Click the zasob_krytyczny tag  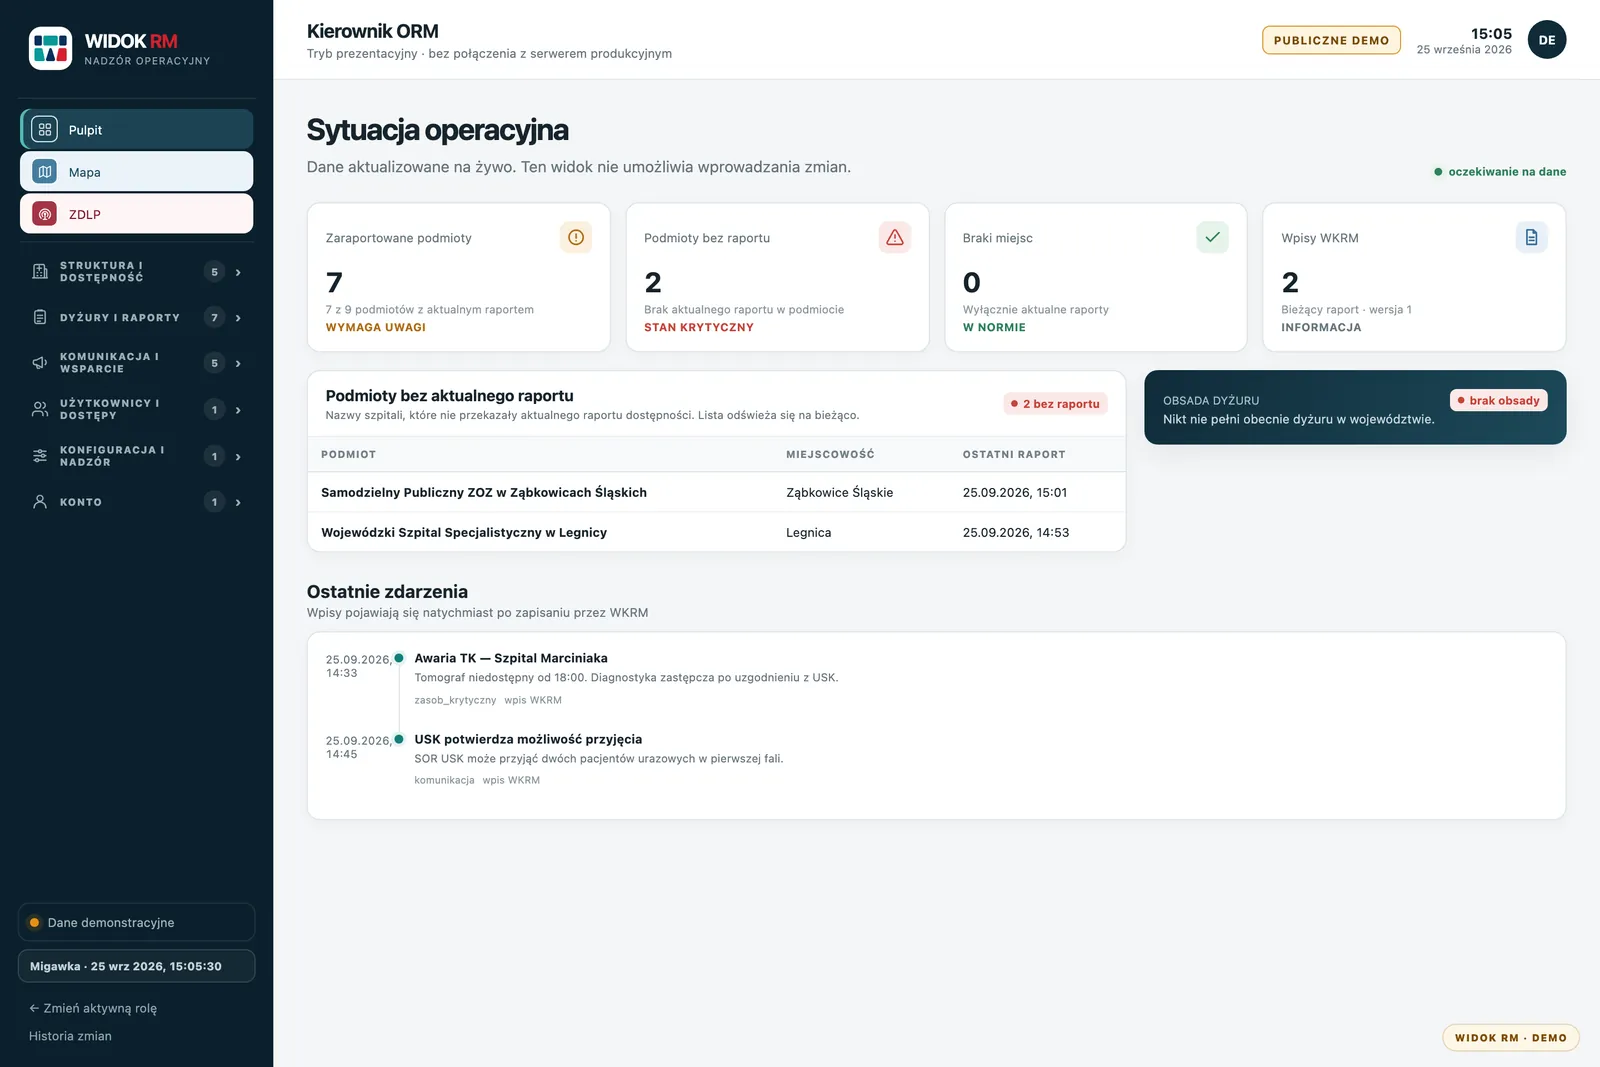click(x=455, y=700)
